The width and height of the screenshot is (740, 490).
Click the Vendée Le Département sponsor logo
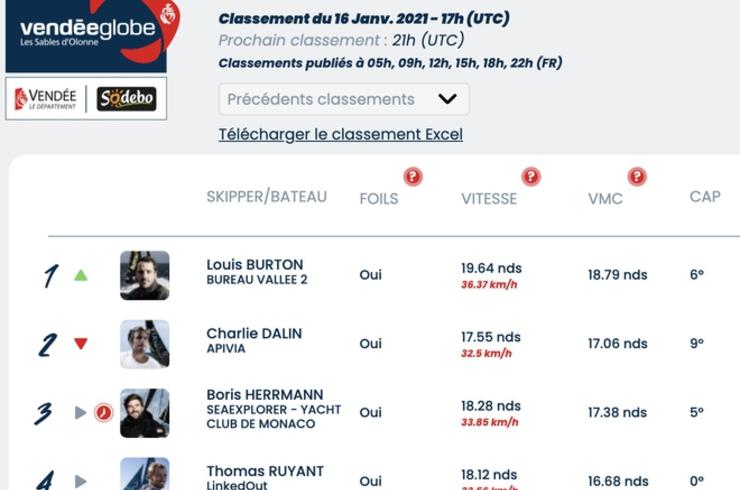click(x=45, y=99)
